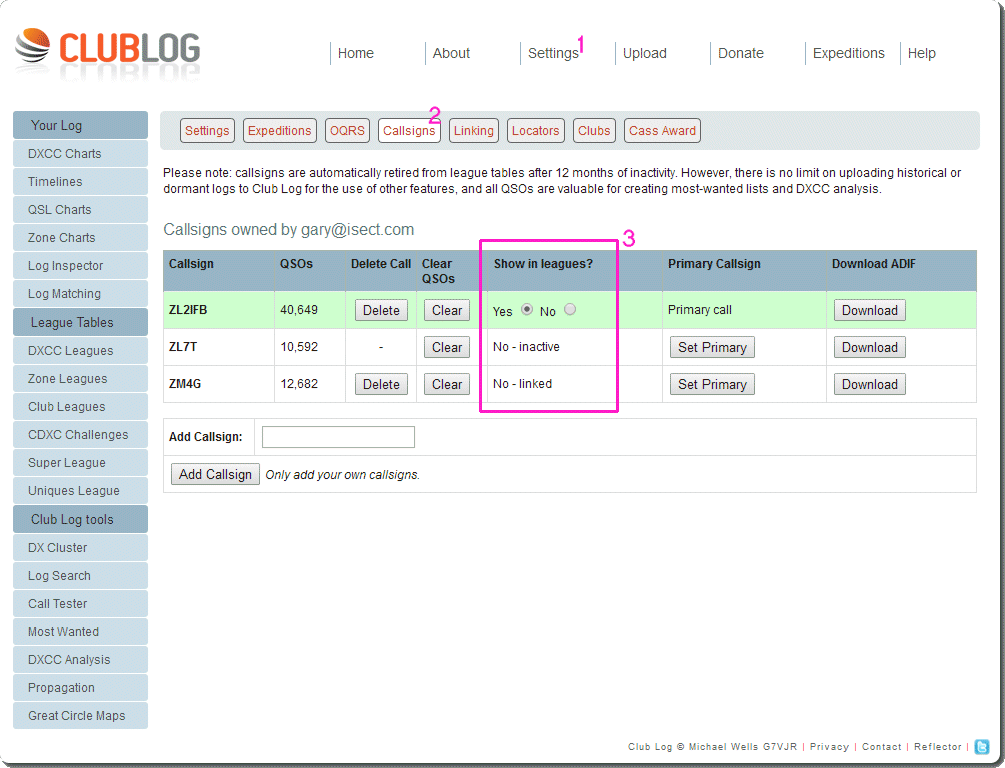The image size is (1005, 768).
Task: Focus the Add Callsign text field
Action: (x=338, y=437)
